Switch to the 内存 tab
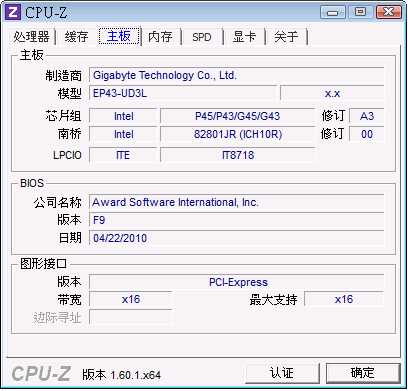This screenshot has height=391, width=408. 160,36
